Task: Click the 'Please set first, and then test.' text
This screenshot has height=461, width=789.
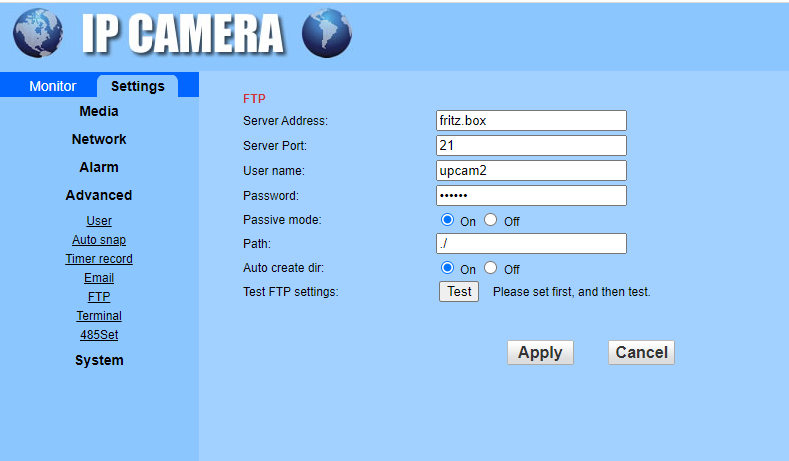Action: pos(572,292)
